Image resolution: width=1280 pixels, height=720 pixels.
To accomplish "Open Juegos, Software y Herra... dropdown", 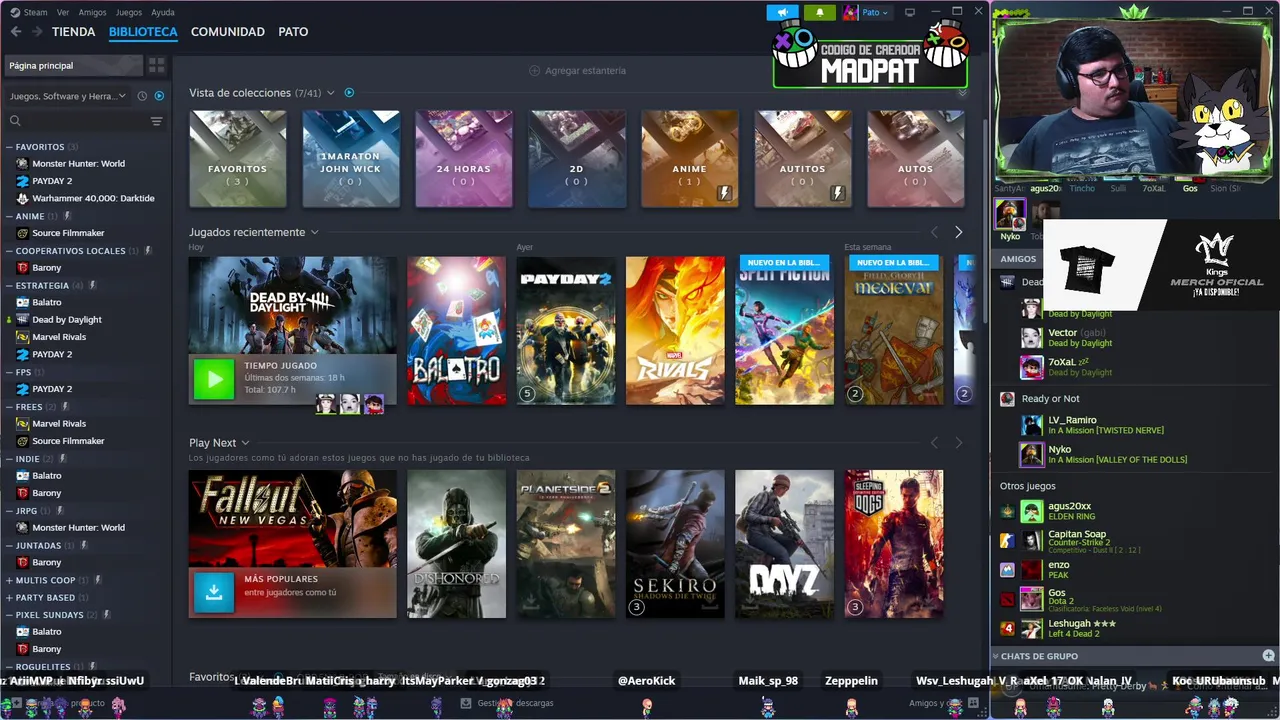I will point(67,96).
